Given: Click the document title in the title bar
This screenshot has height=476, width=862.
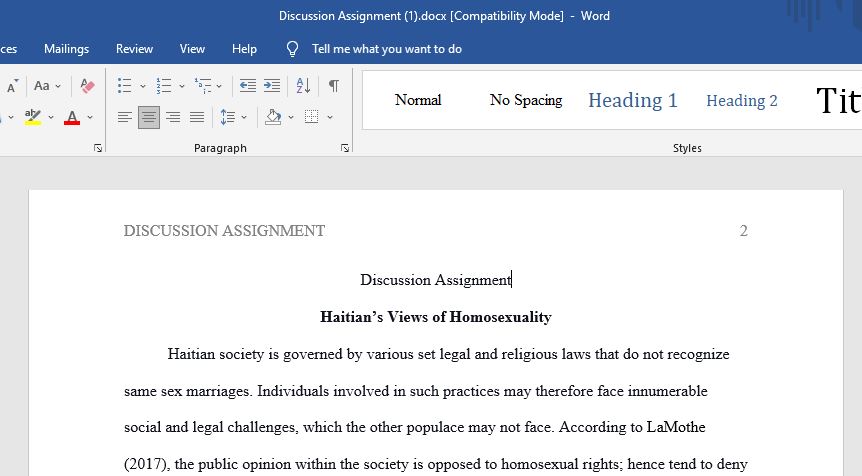Looking at the screenshot, I should pos(444,16).
